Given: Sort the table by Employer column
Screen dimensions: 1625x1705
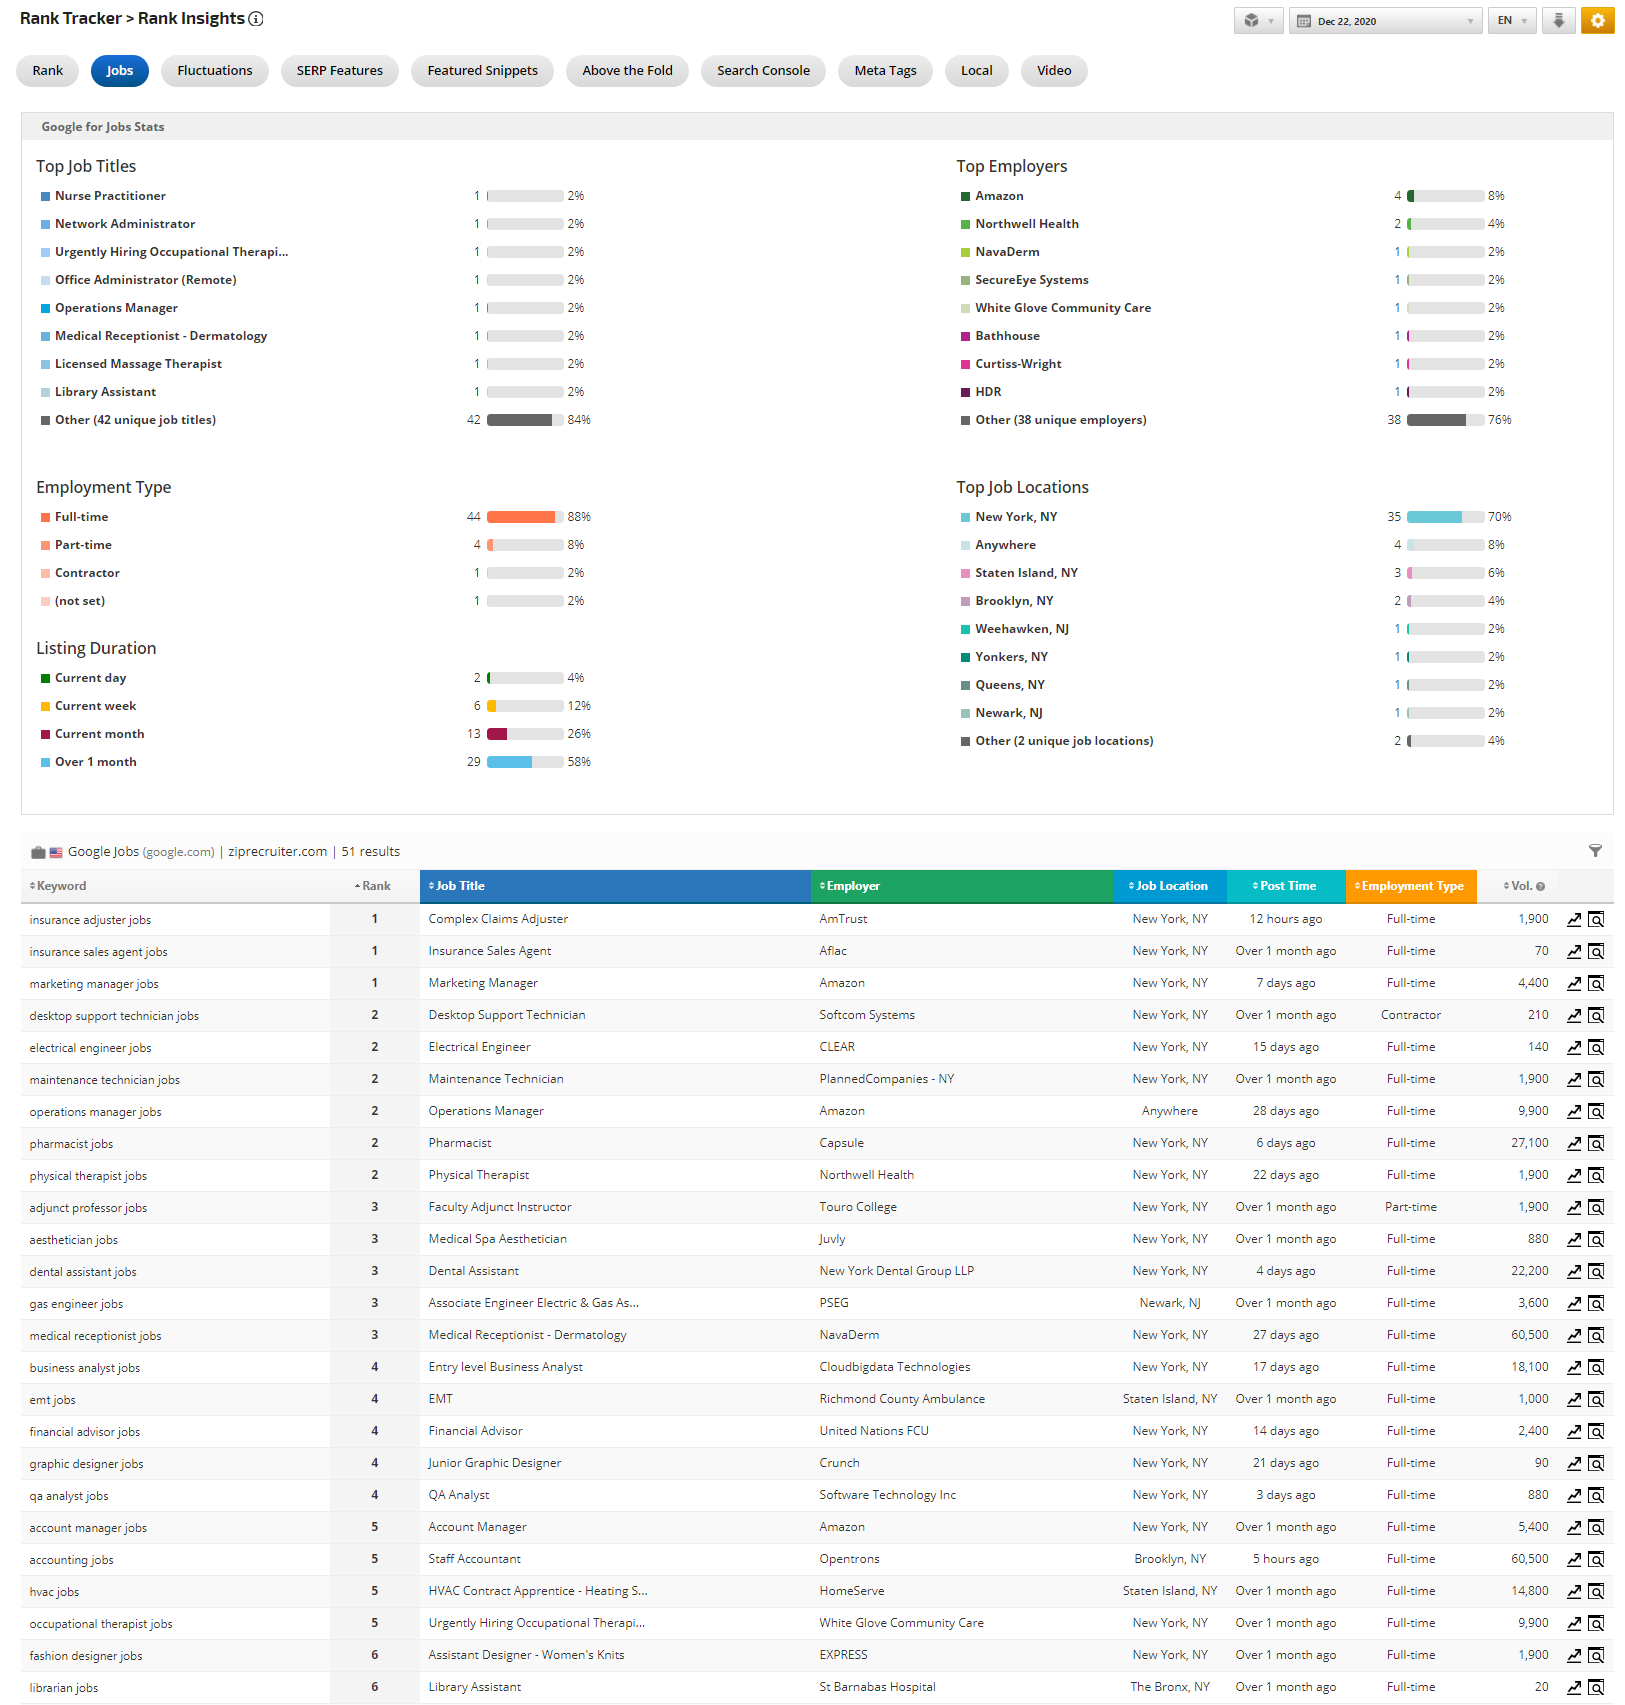Looking at the screenshot, I should pos(852,886).
